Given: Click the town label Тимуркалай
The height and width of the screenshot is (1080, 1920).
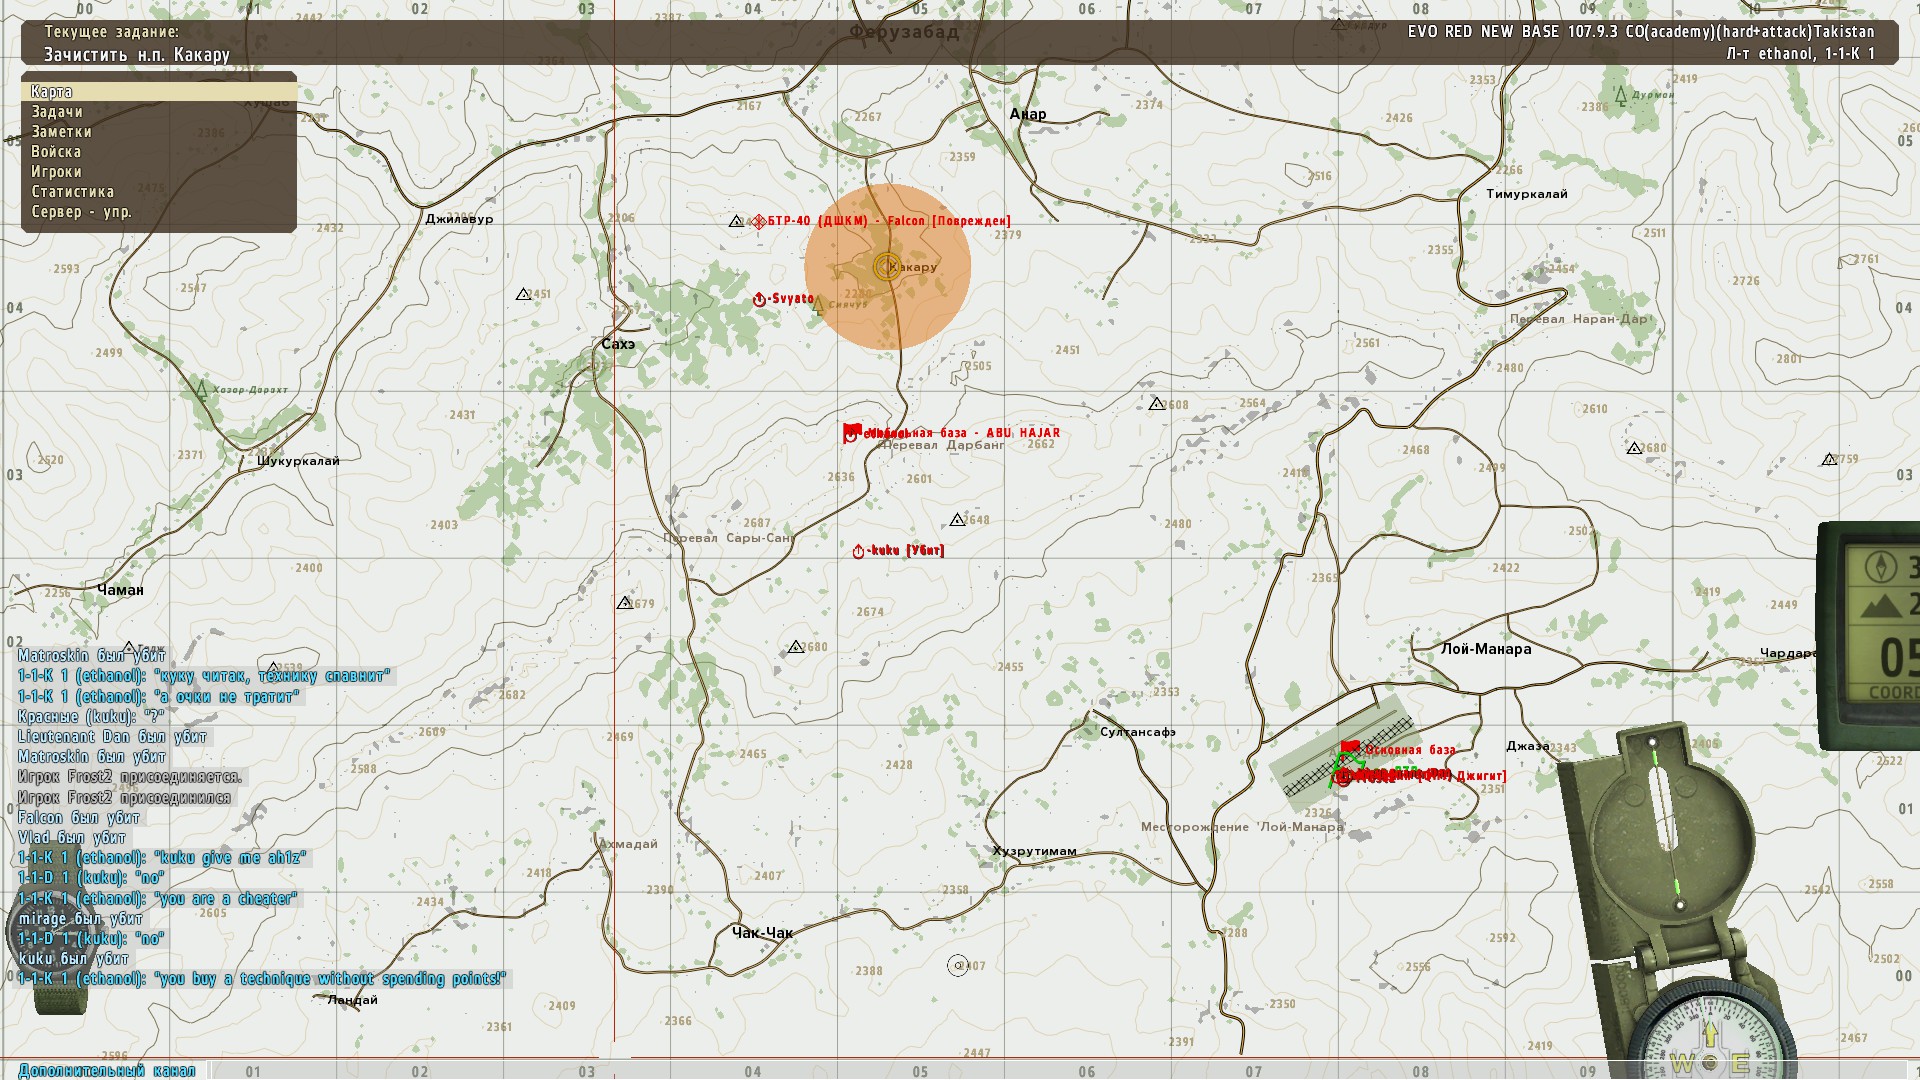Looking at the screenshot, I should click(1527, 194).
